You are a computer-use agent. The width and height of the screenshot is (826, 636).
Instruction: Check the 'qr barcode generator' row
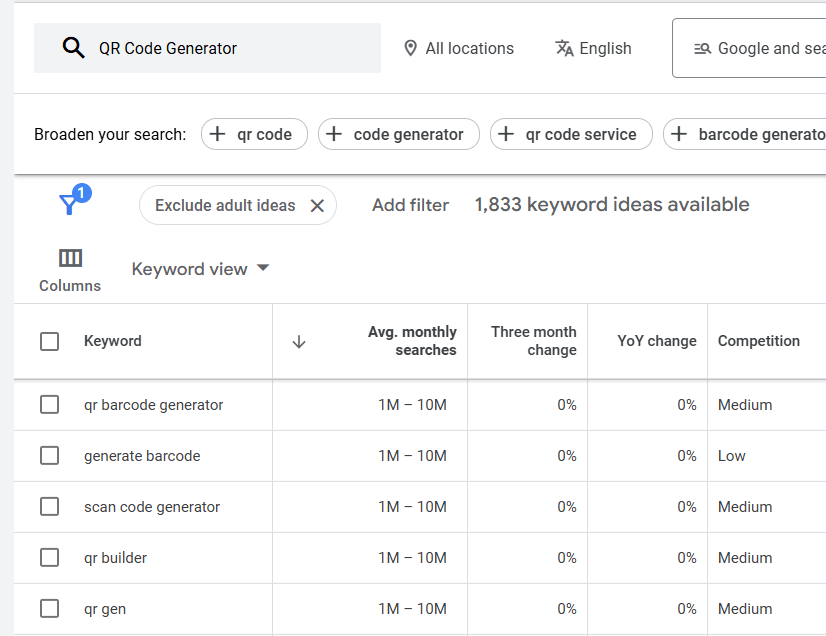point(50,405)
